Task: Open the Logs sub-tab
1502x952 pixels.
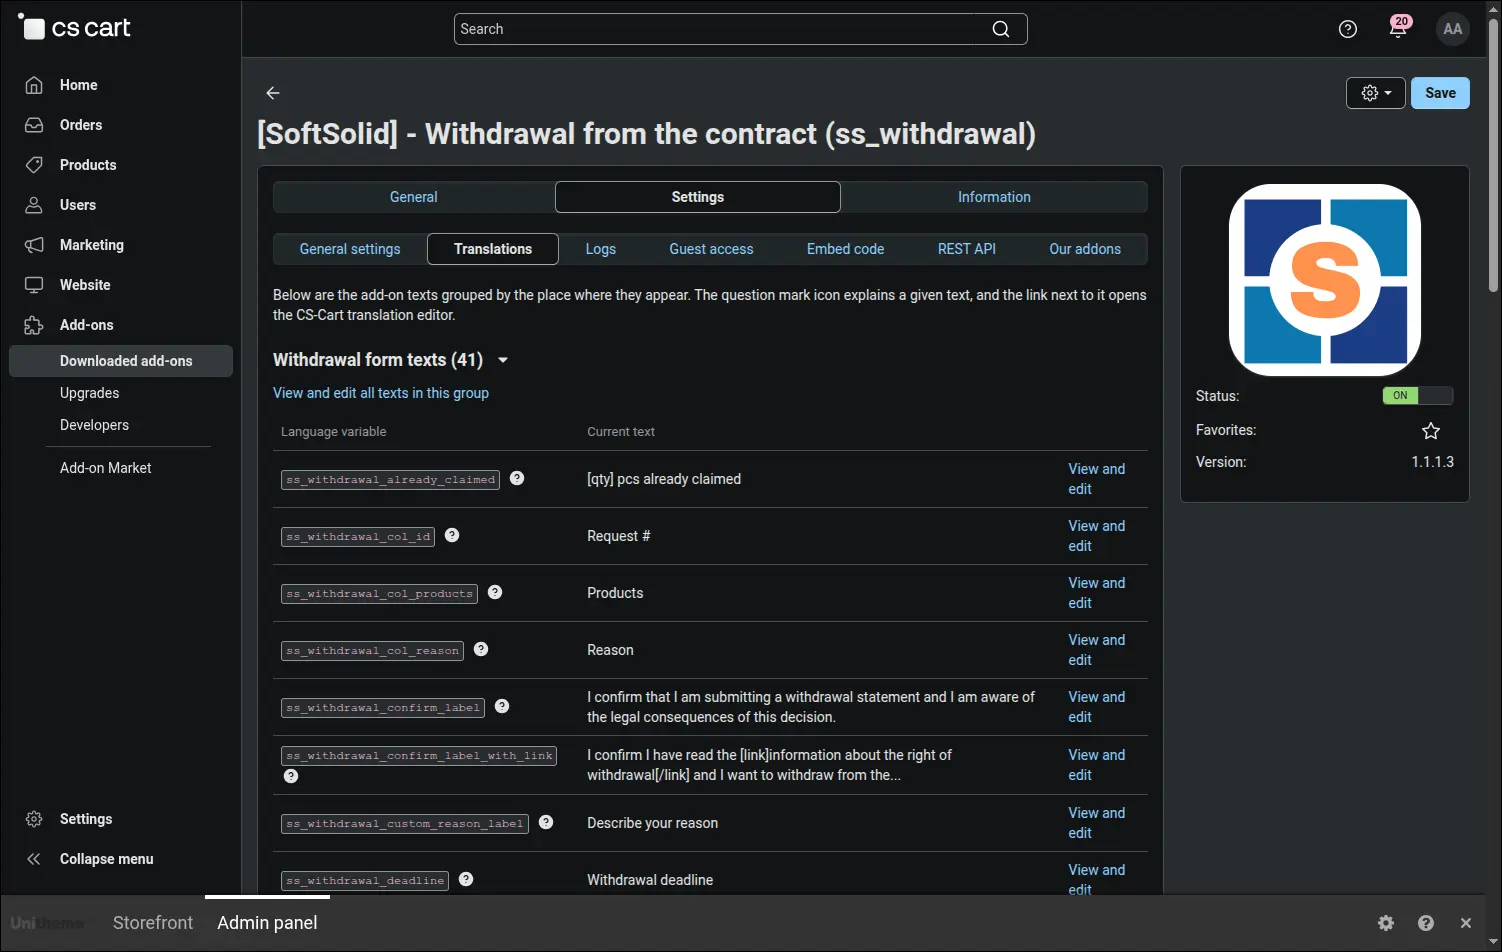Action: tap(601, 249)
